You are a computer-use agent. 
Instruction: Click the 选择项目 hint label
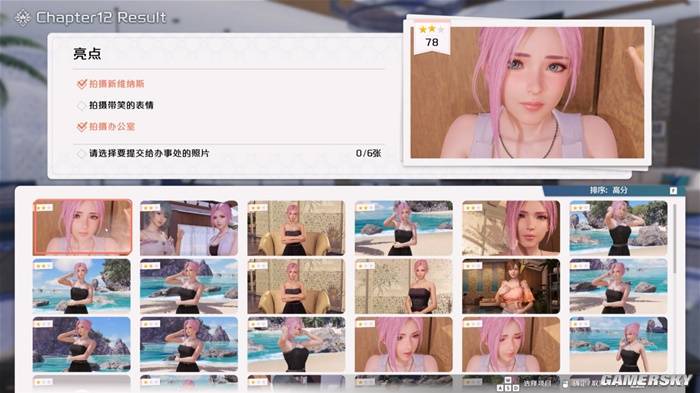[x=538, y=384]
